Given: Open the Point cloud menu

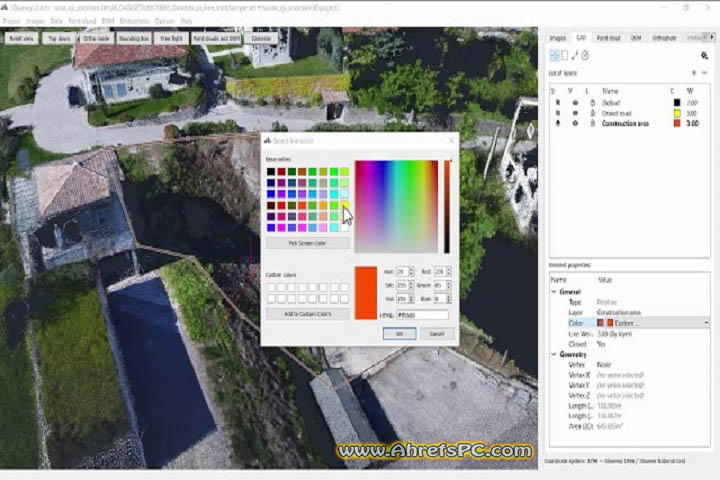Looking at the screenshot, I should (82, 21).
